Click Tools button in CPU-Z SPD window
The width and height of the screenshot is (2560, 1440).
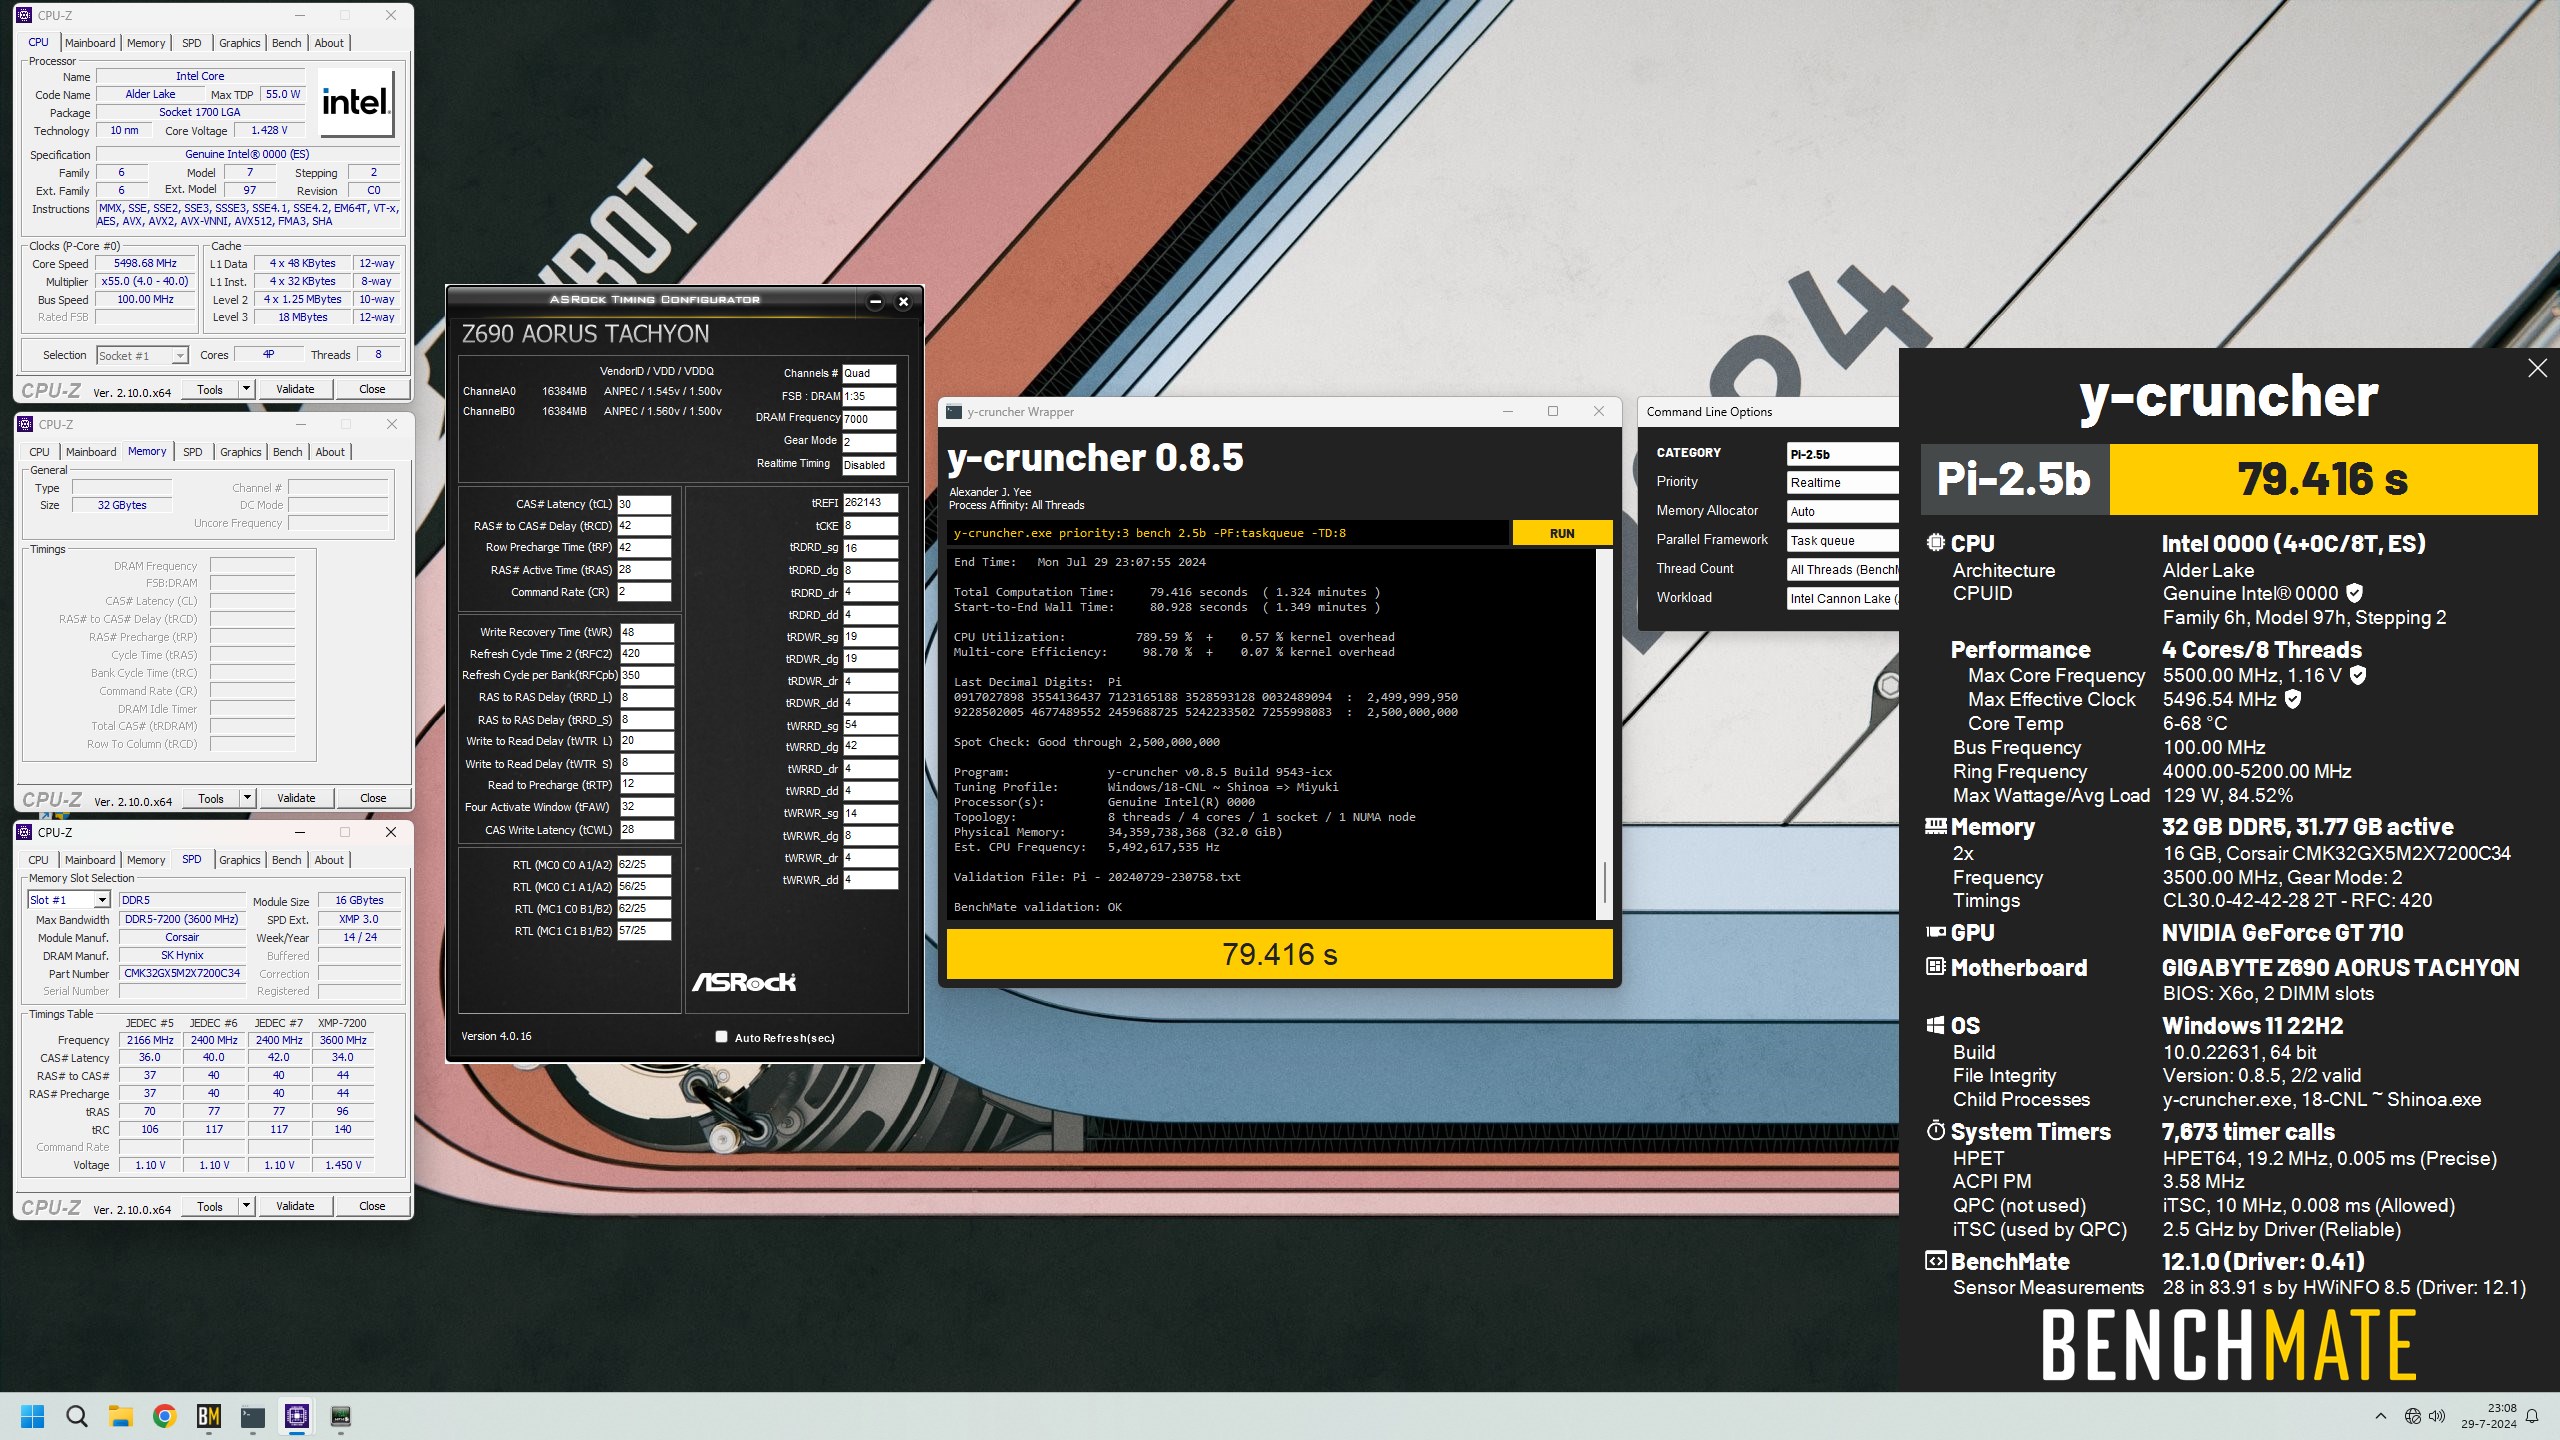[210, 1206]
